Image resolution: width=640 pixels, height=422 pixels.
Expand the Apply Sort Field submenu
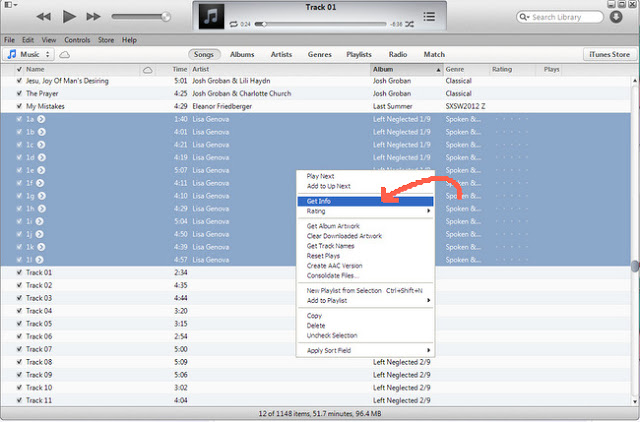[x=365, y=351]
